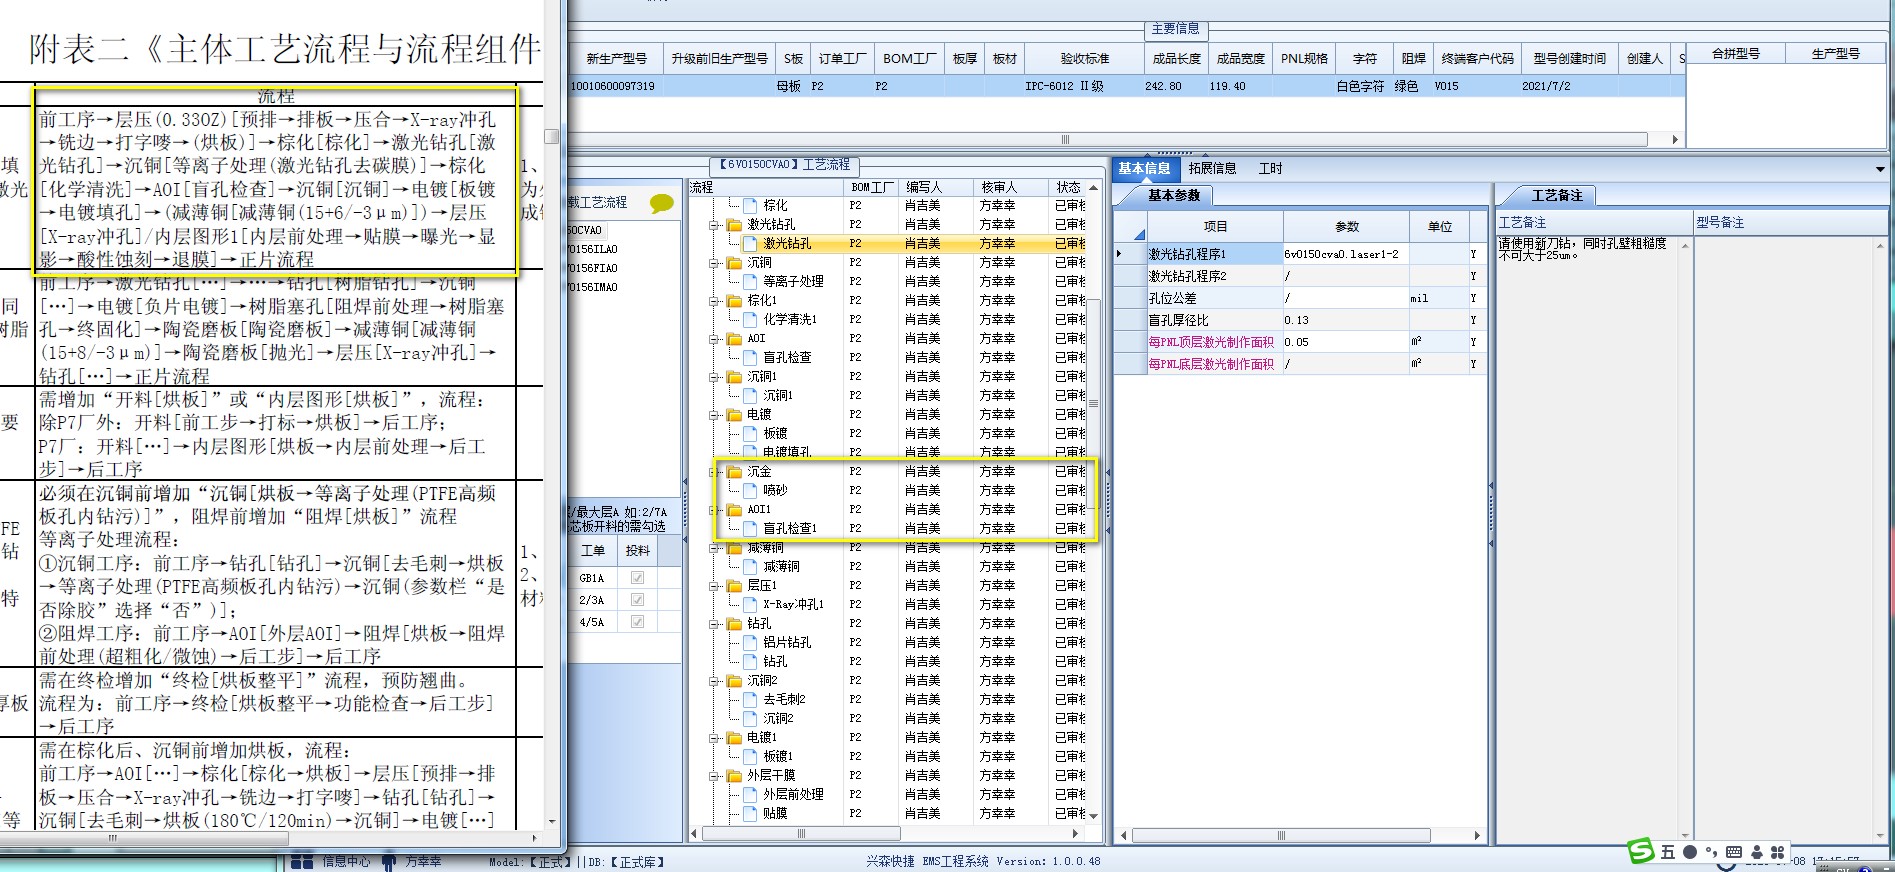This screenshot has height=872, width=1895.
Task: Collapse the 激光钻孔 tree node
Action: (x=715, y=225)
